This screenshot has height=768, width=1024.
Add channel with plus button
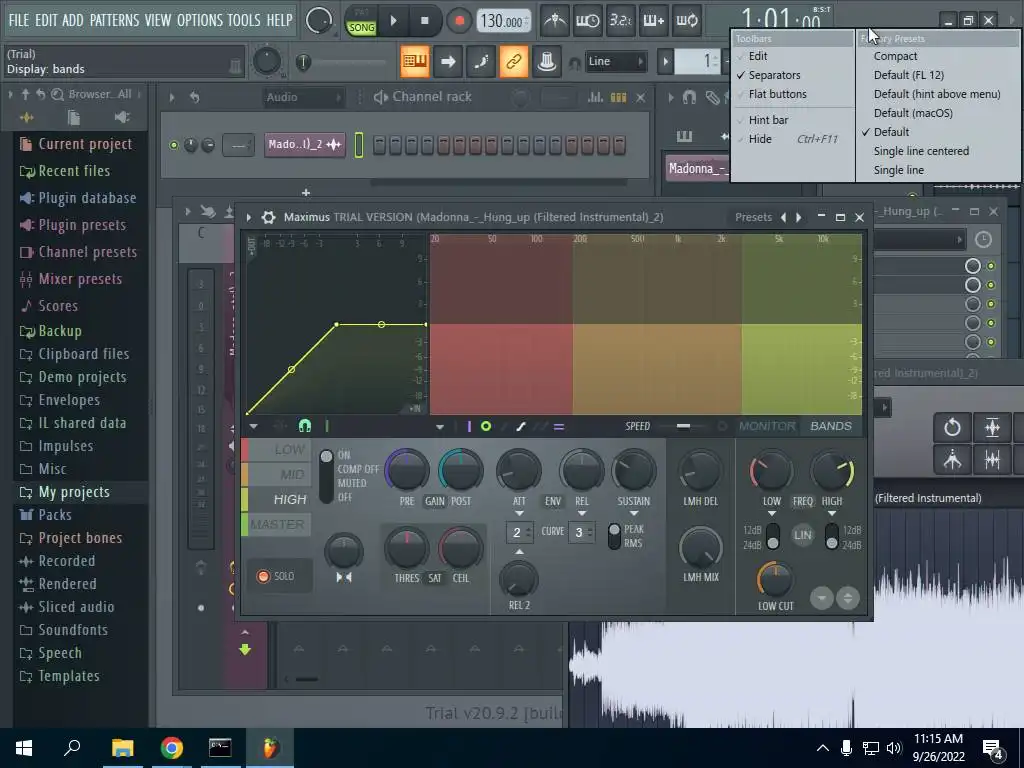pyautogui.click(x=306, y=193)
